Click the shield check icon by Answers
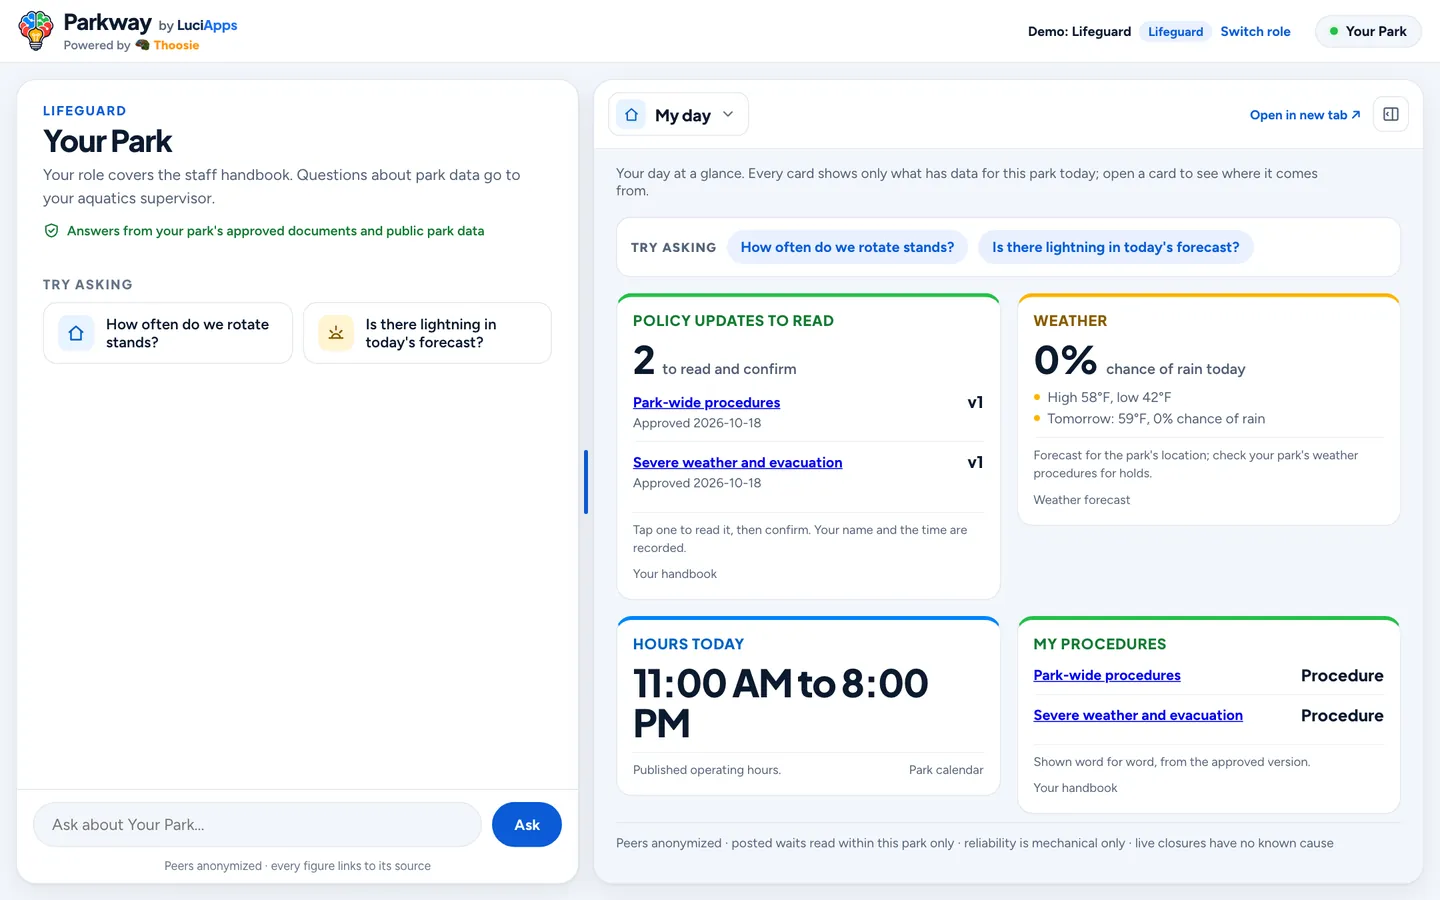 point(51,231)
